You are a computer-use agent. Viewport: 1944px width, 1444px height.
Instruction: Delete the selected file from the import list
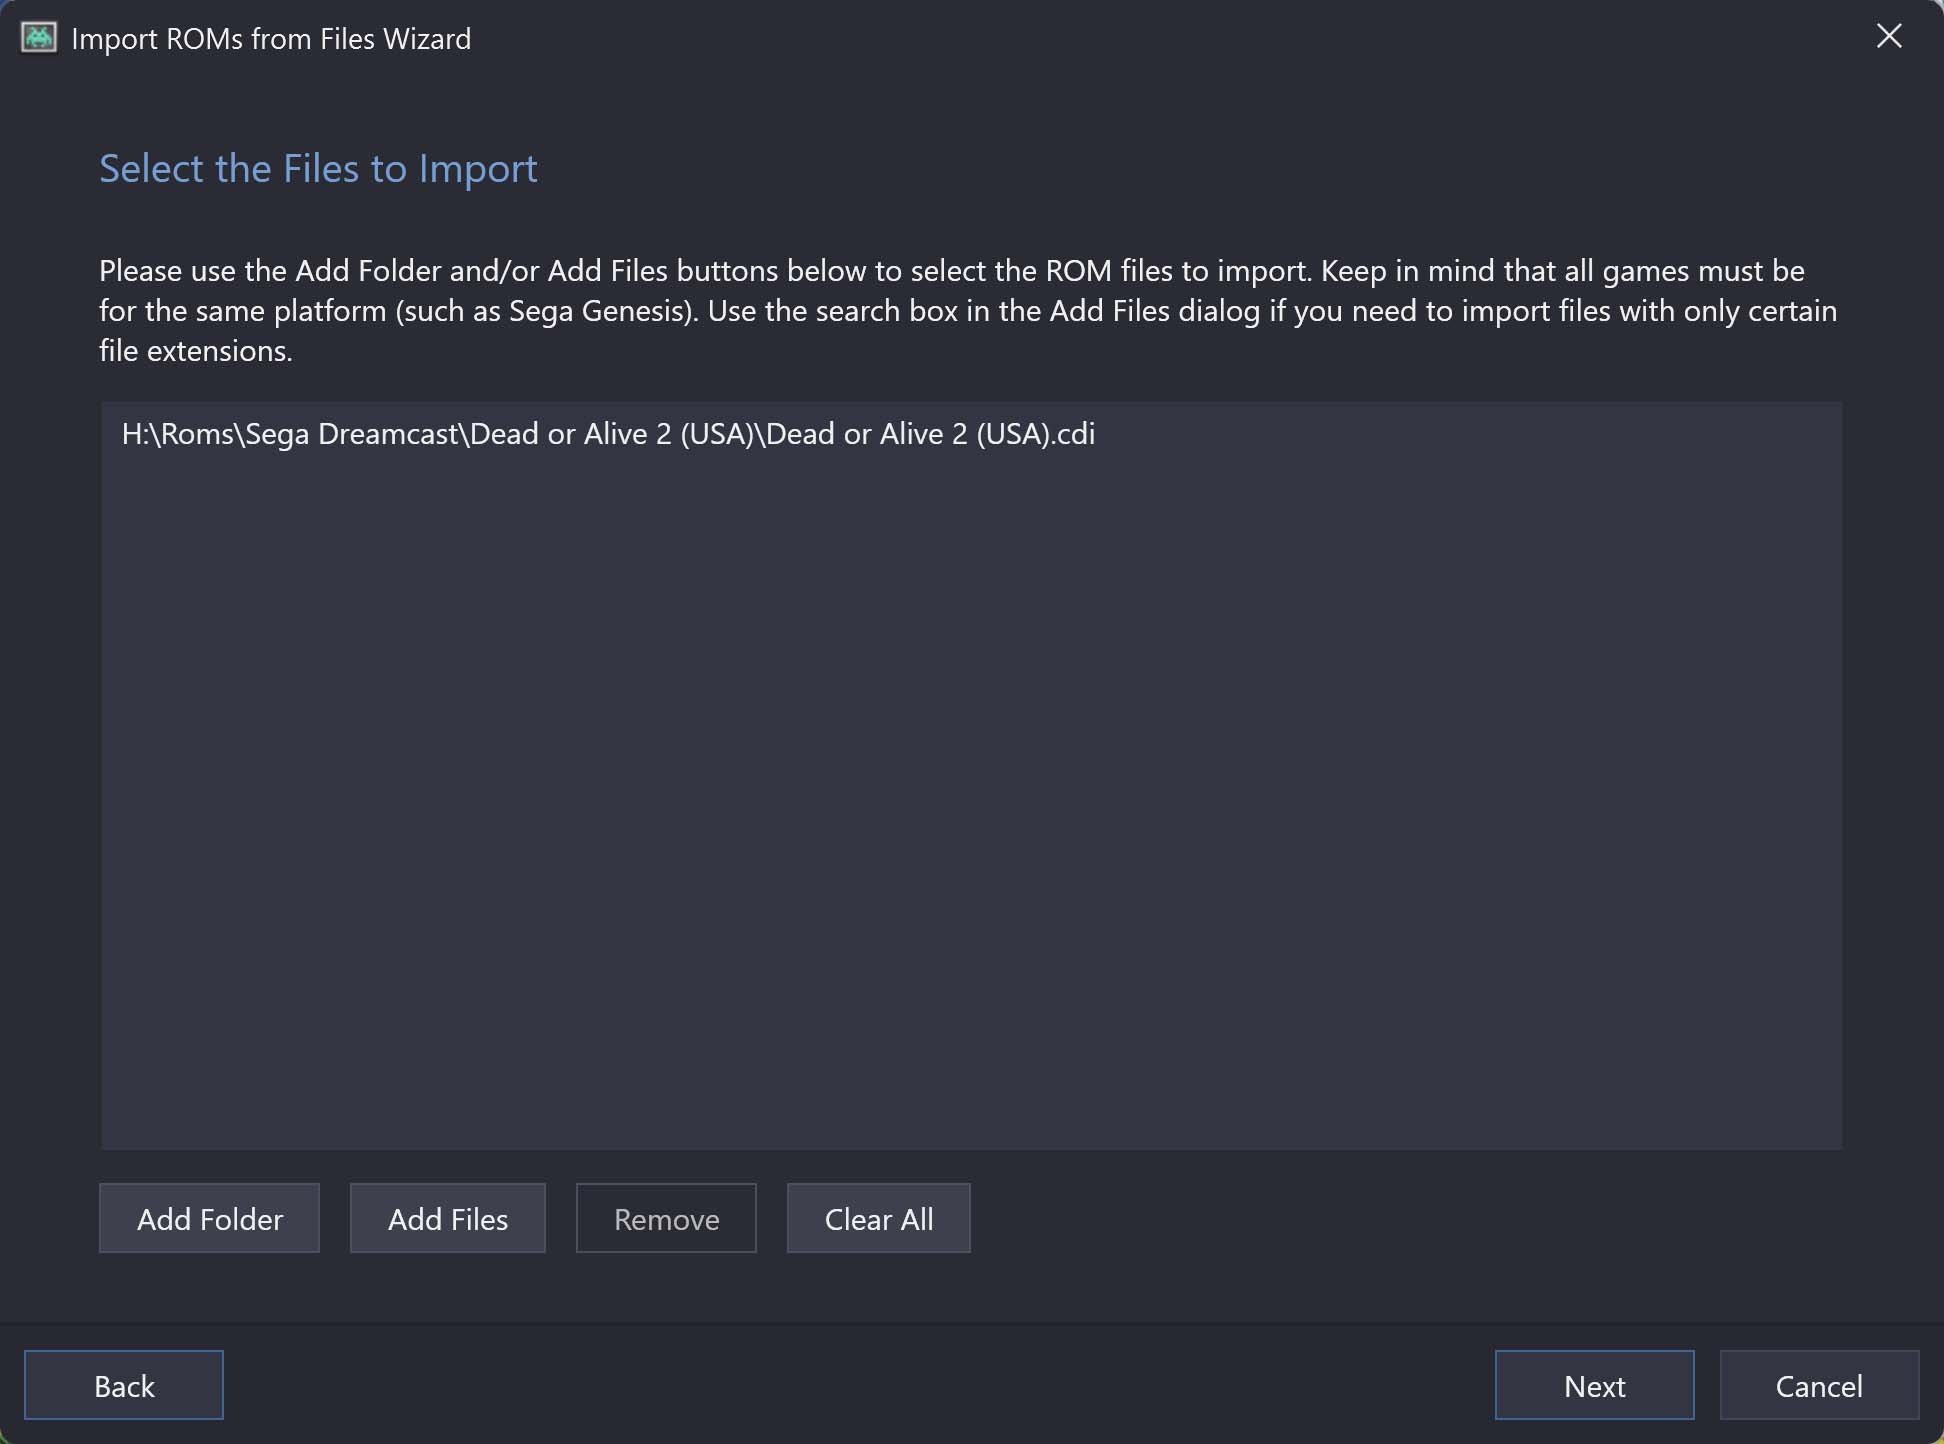666,1218
